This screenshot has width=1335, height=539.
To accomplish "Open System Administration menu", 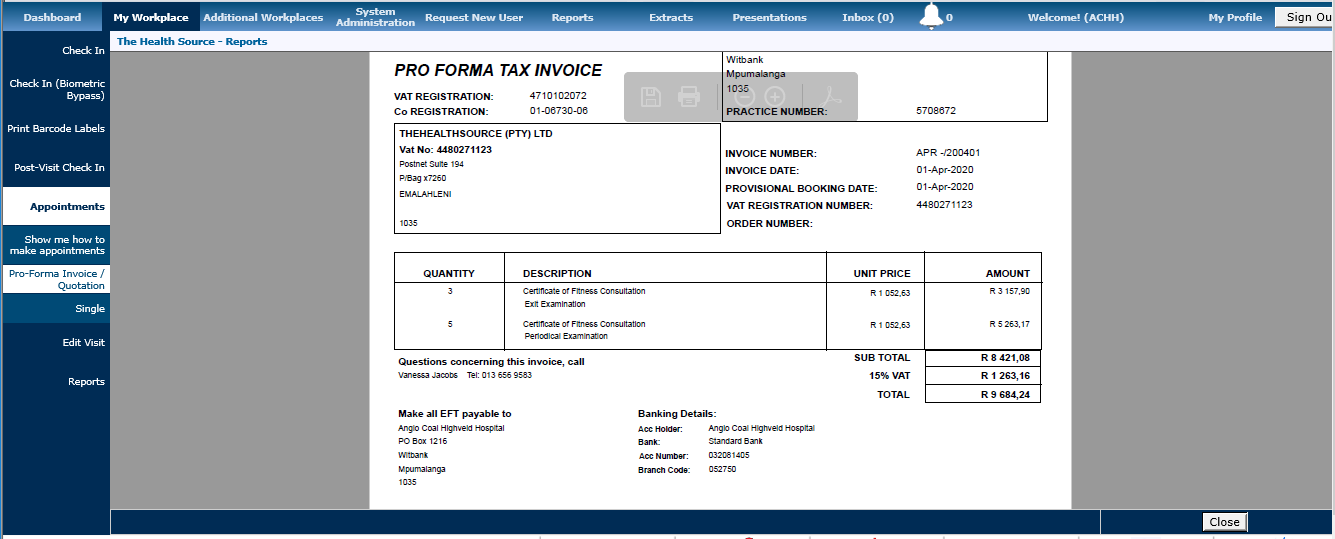I will (x=375, y=17).
